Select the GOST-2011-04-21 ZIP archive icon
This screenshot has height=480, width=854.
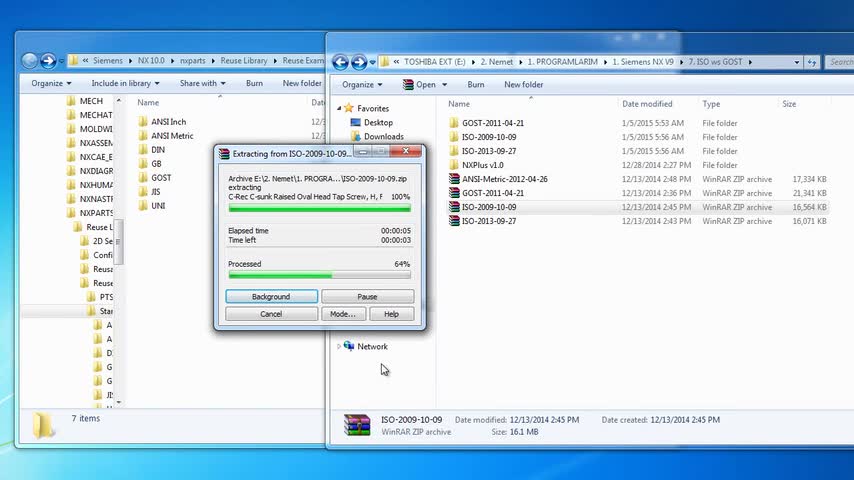(x=454, y=193)
